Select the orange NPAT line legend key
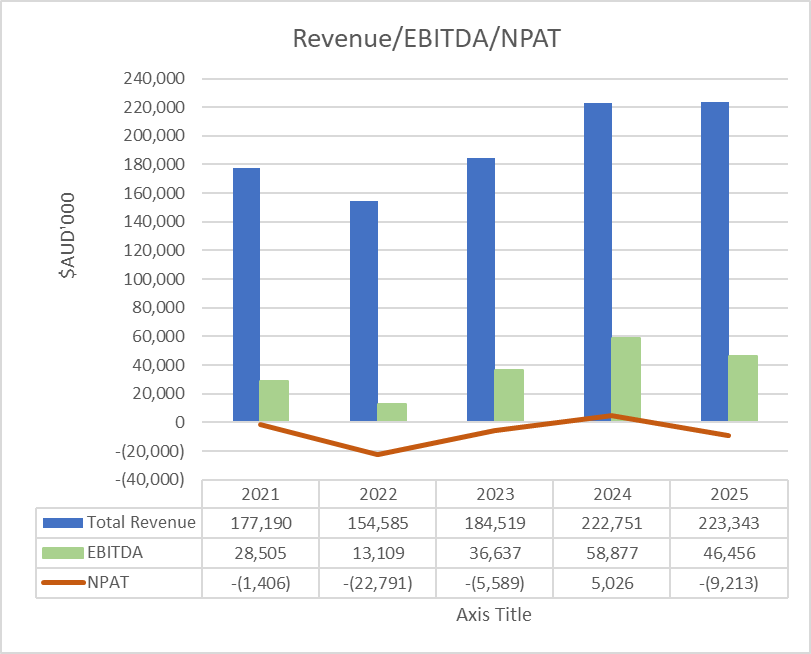 62,579
